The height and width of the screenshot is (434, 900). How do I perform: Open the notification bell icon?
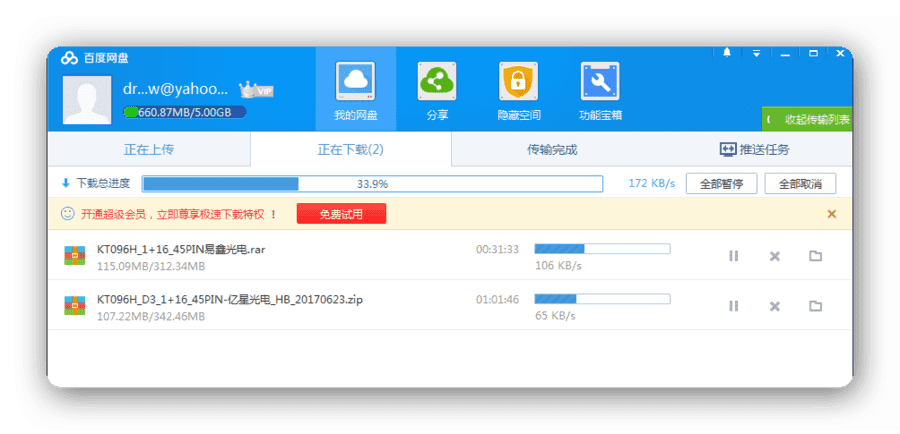727,53
